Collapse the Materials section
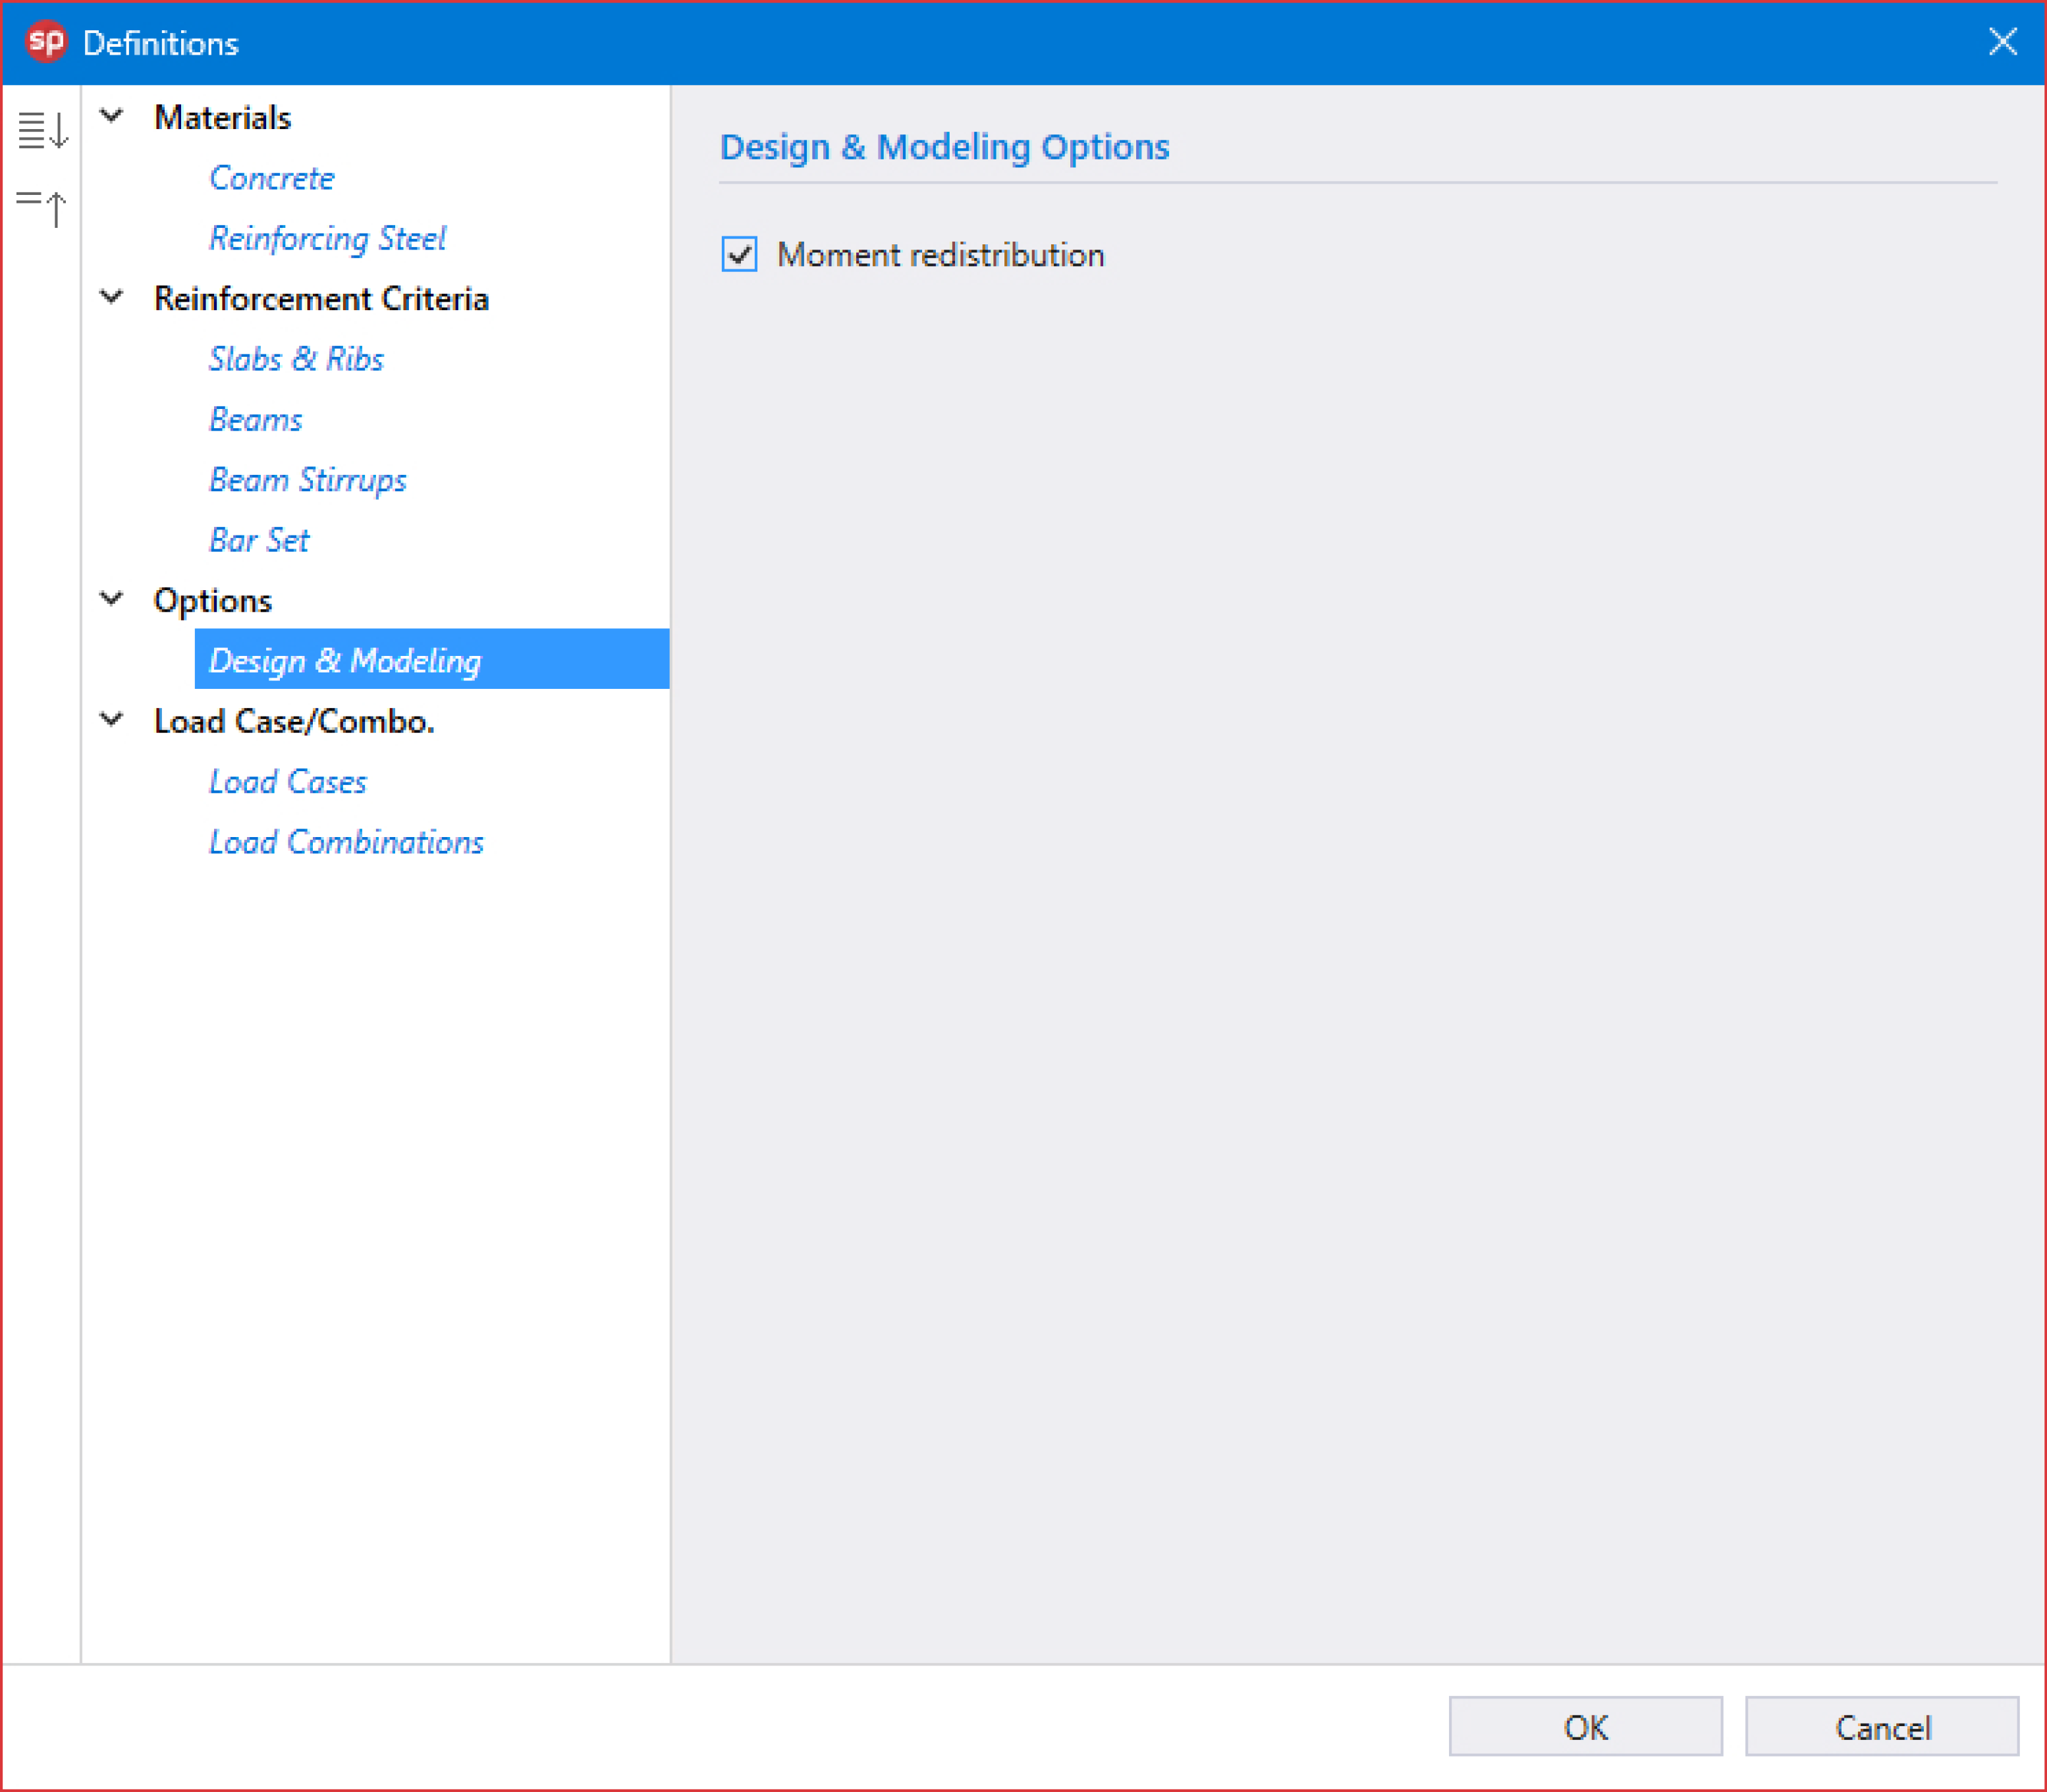 (x=112, y=116)
